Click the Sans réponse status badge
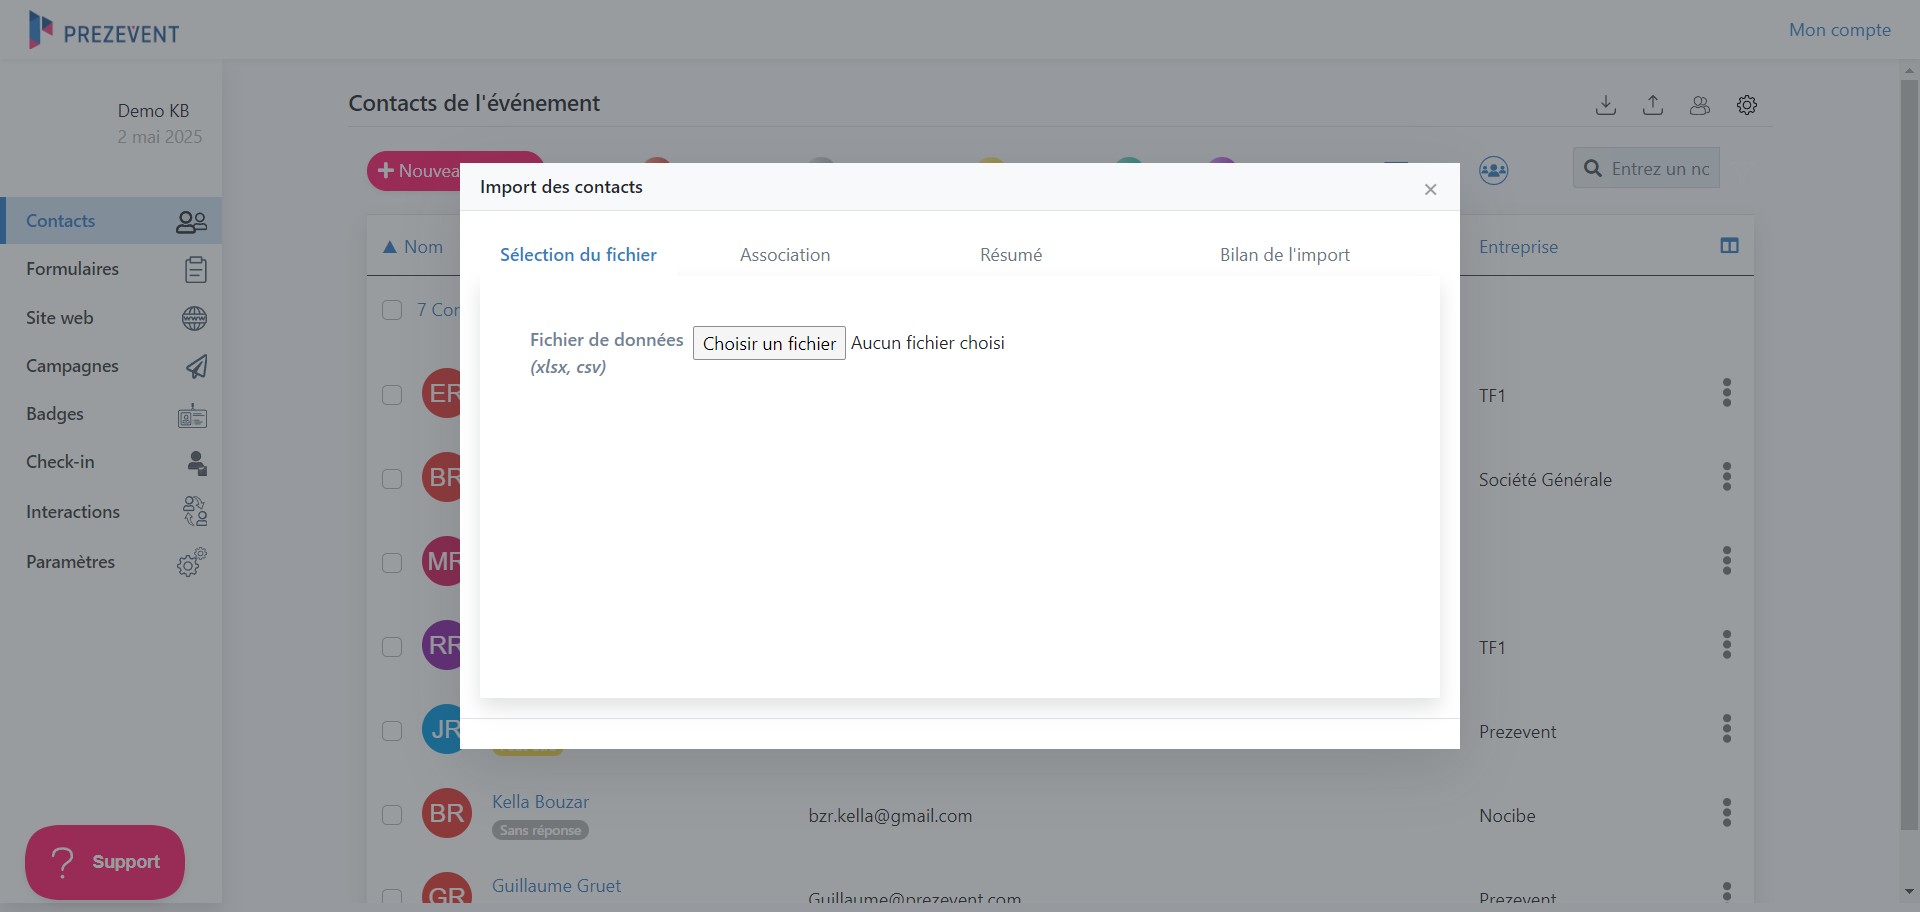This screenshot has width=1920, height=912. point(540,830)
